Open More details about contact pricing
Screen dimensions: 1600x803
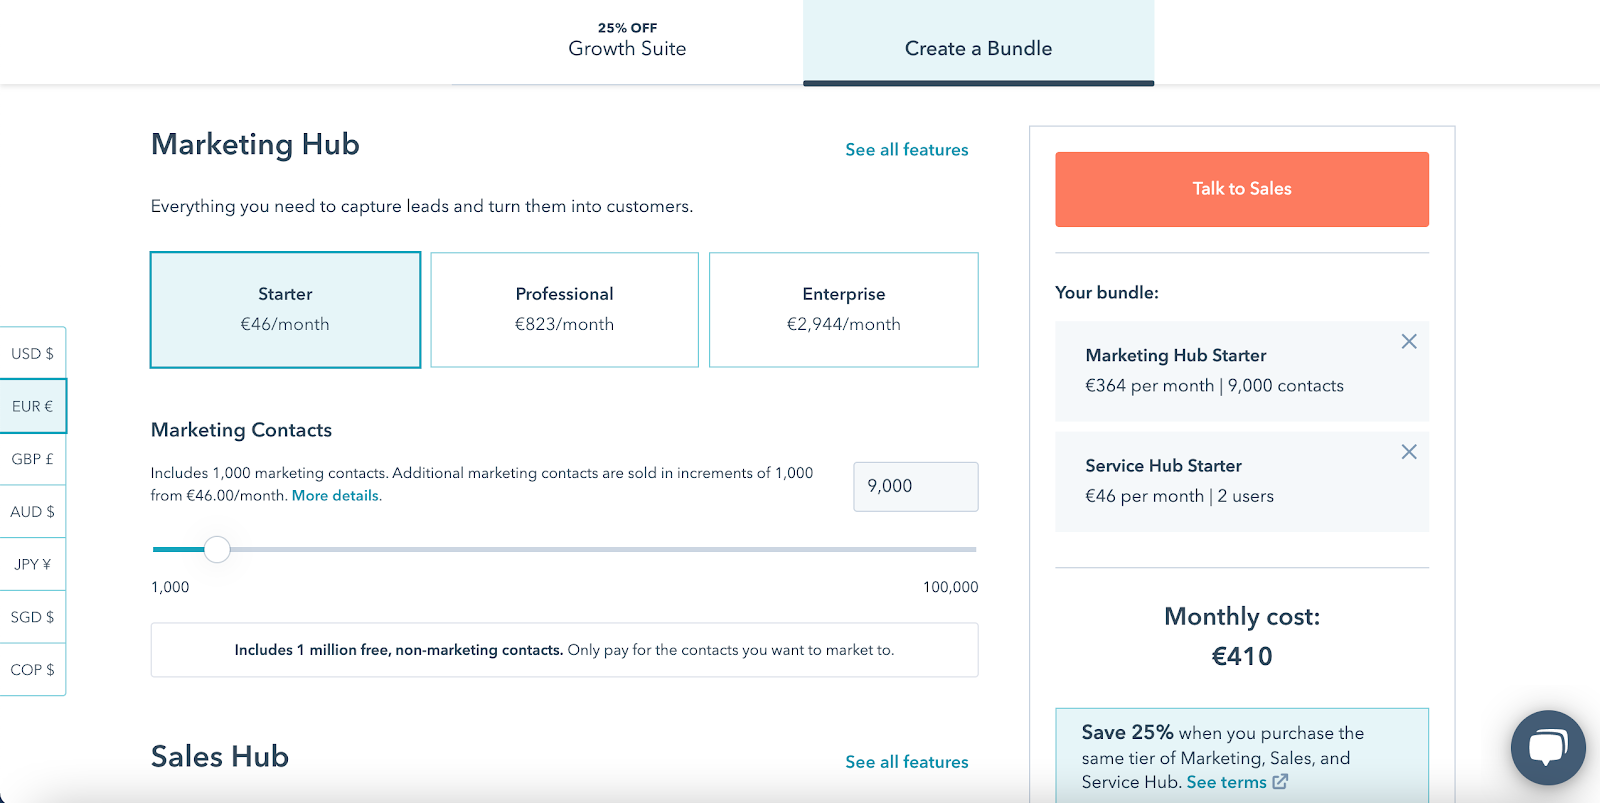334,495
